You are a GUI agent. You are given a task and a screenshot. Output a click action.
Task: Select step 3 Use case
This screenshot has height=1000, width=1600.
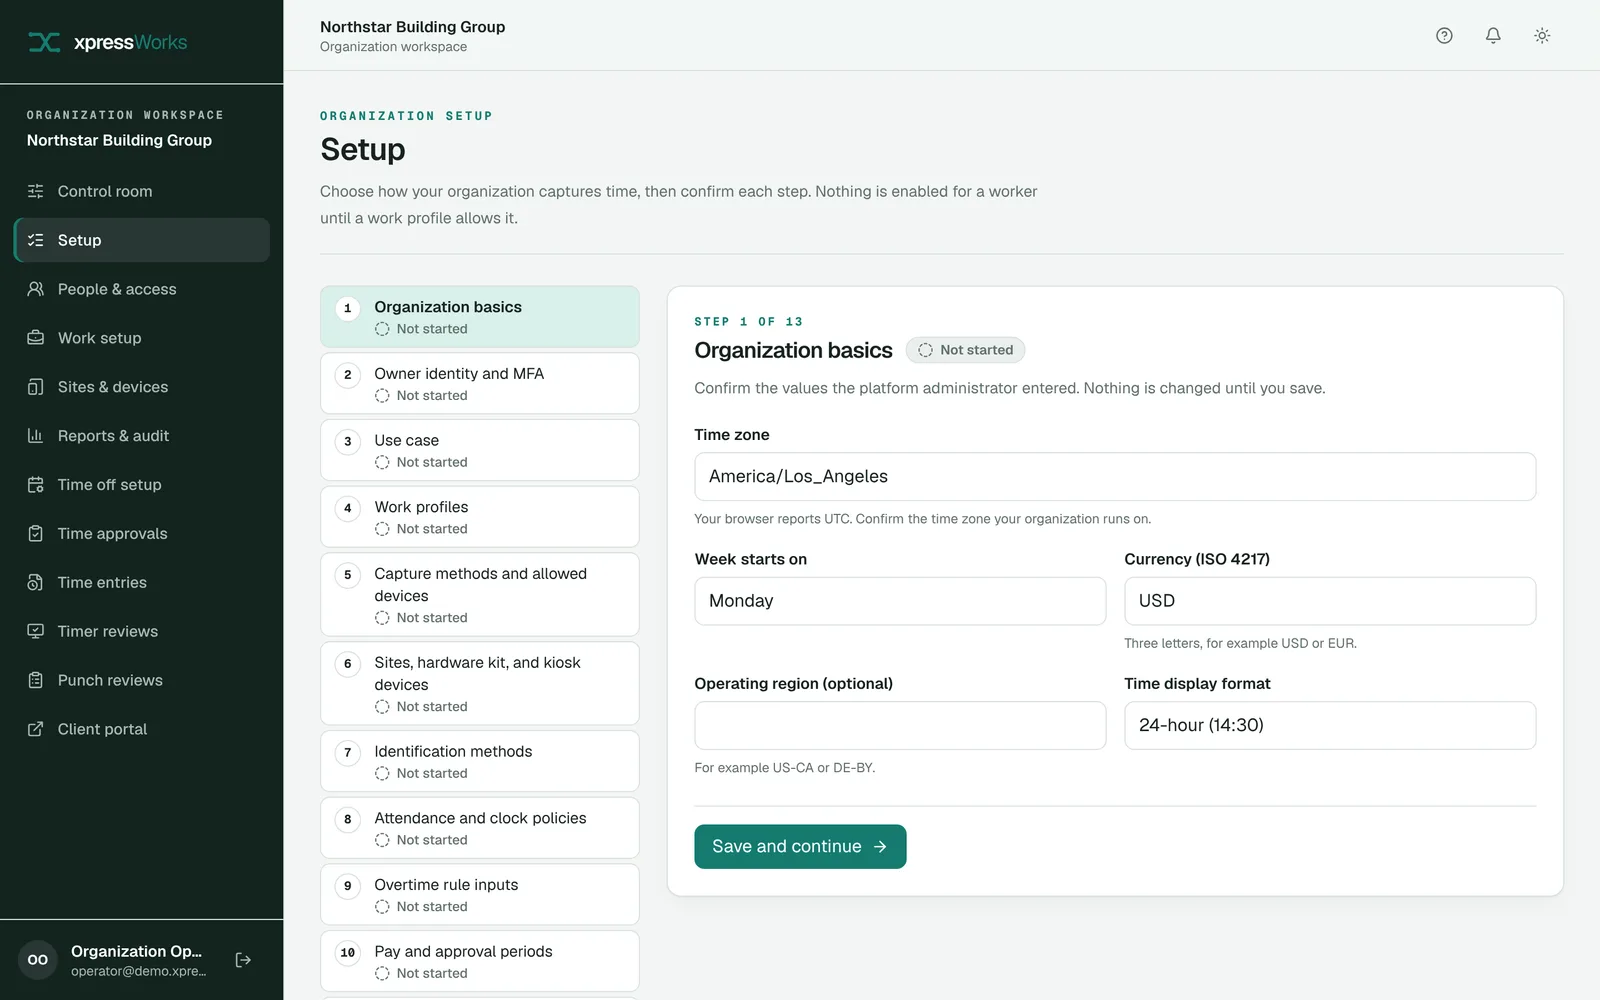coord(480,450)
